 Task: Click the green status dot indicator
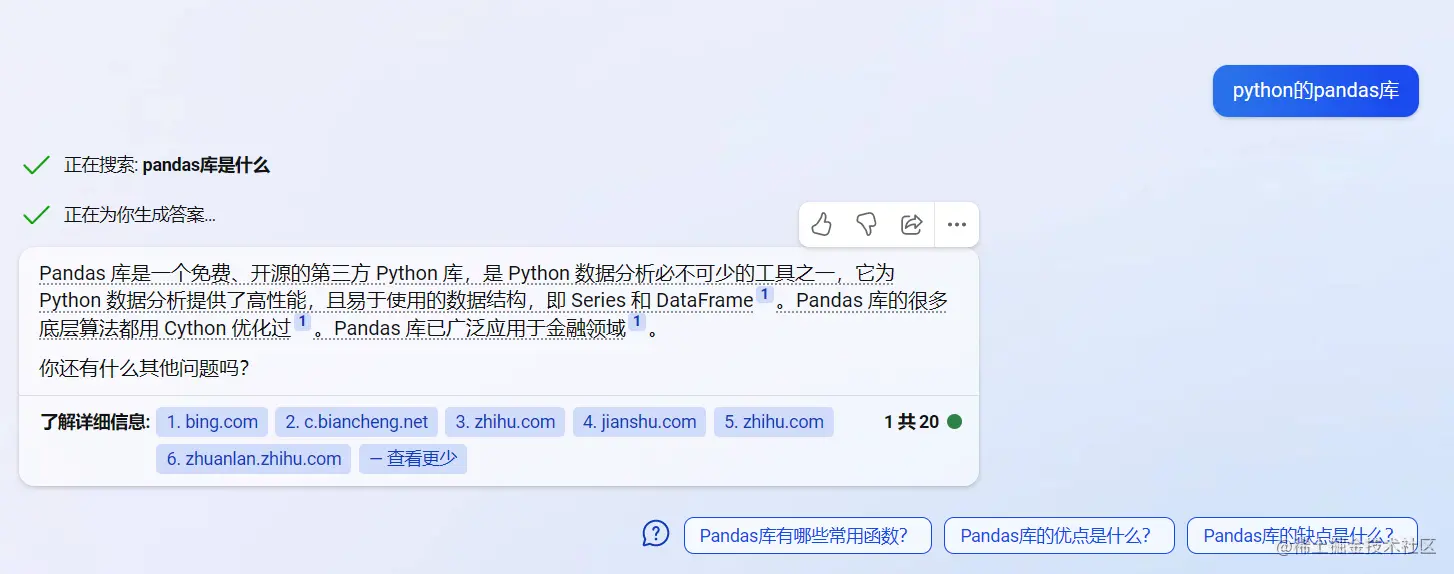point(954,421)
